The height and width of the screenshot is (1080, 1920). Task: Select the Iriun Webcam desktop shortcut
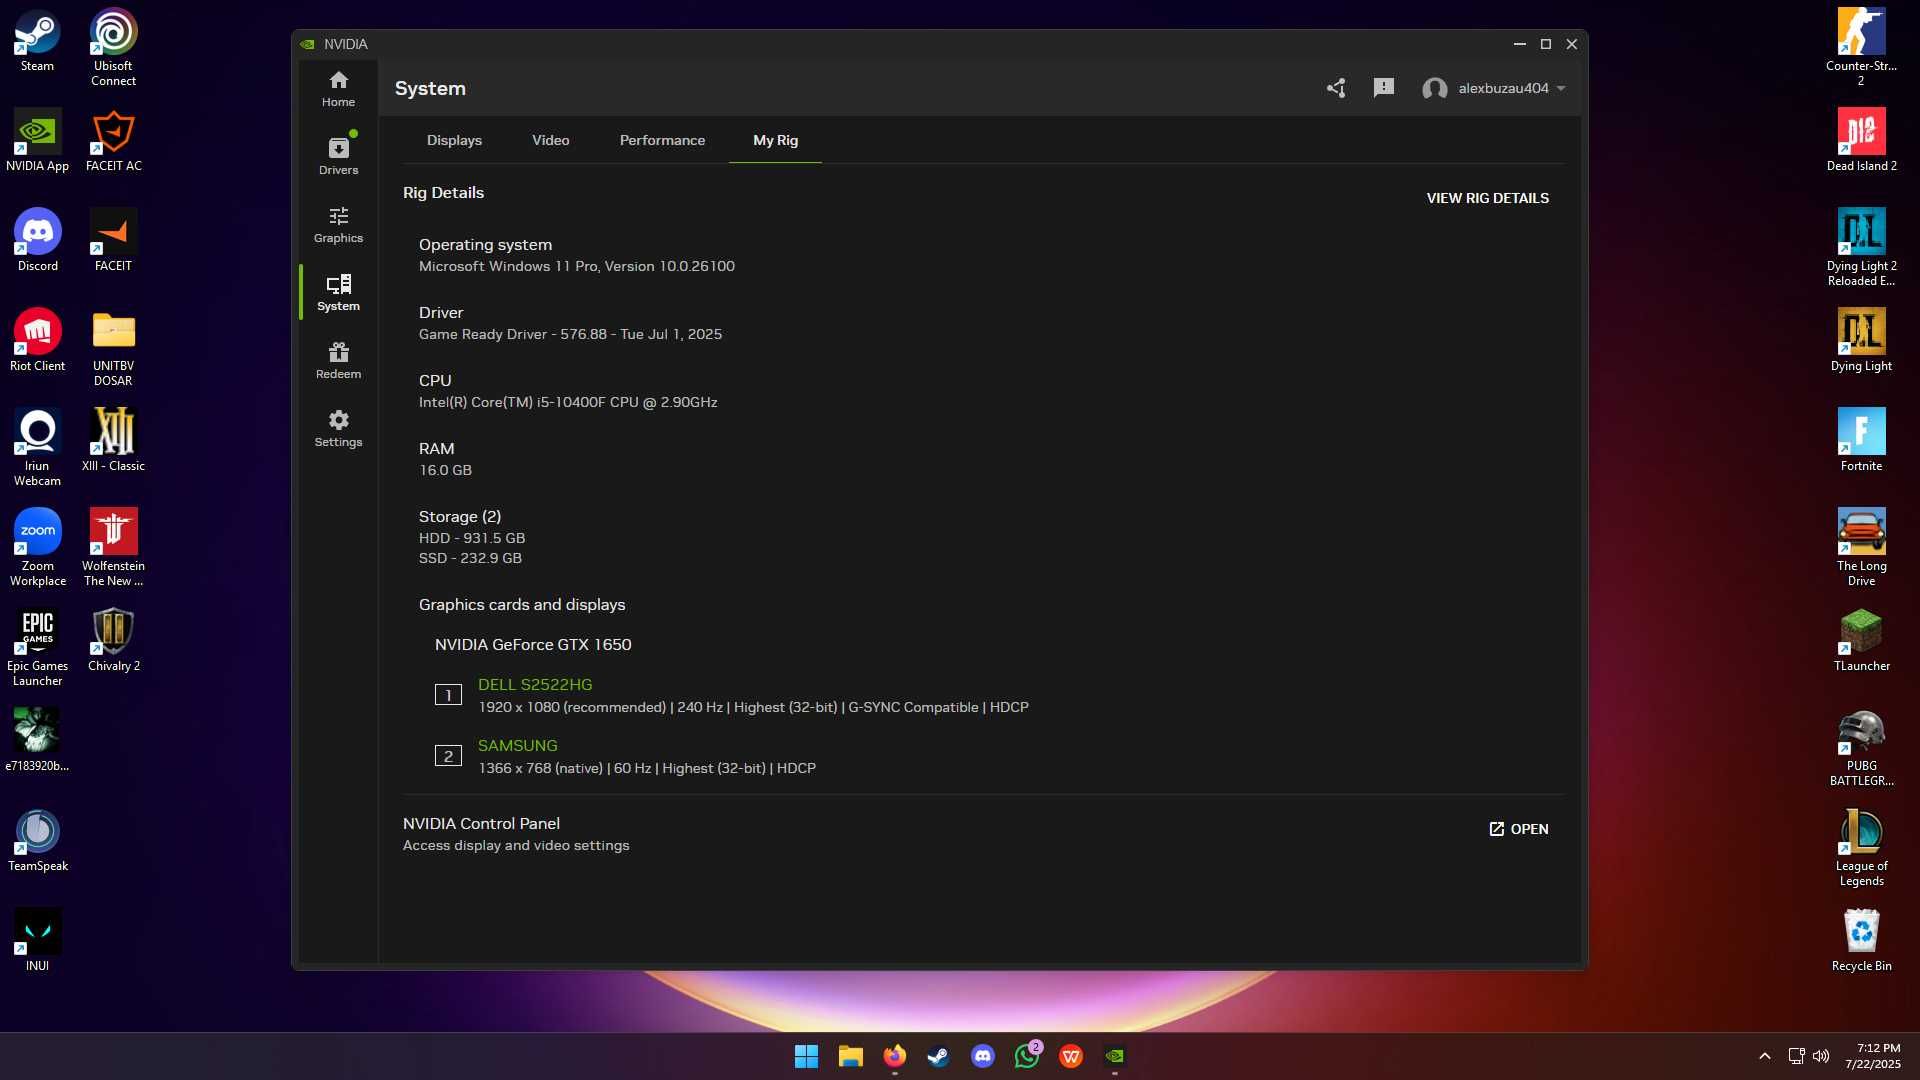point(38,448)
